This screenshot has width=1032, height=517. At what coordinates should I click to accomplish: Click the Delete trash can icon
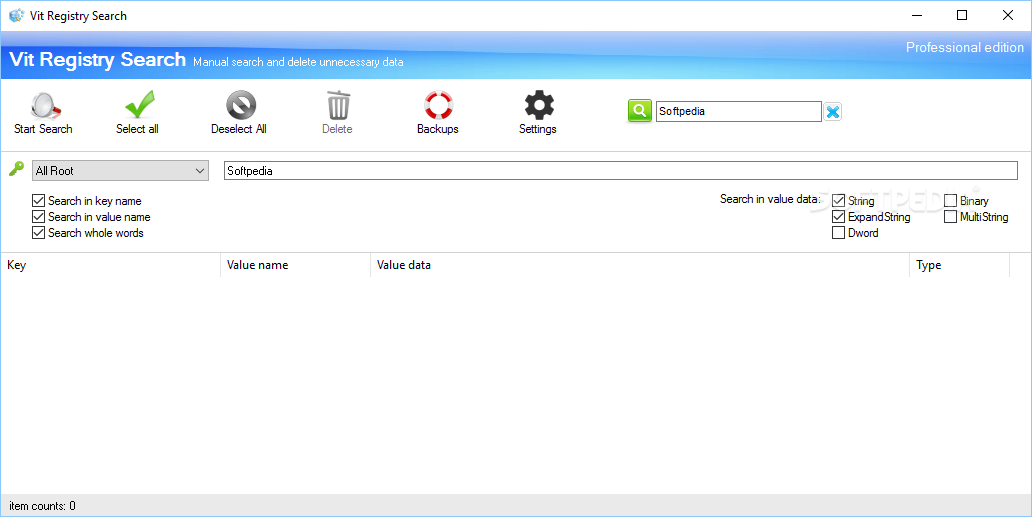click(x=338, y=105)
